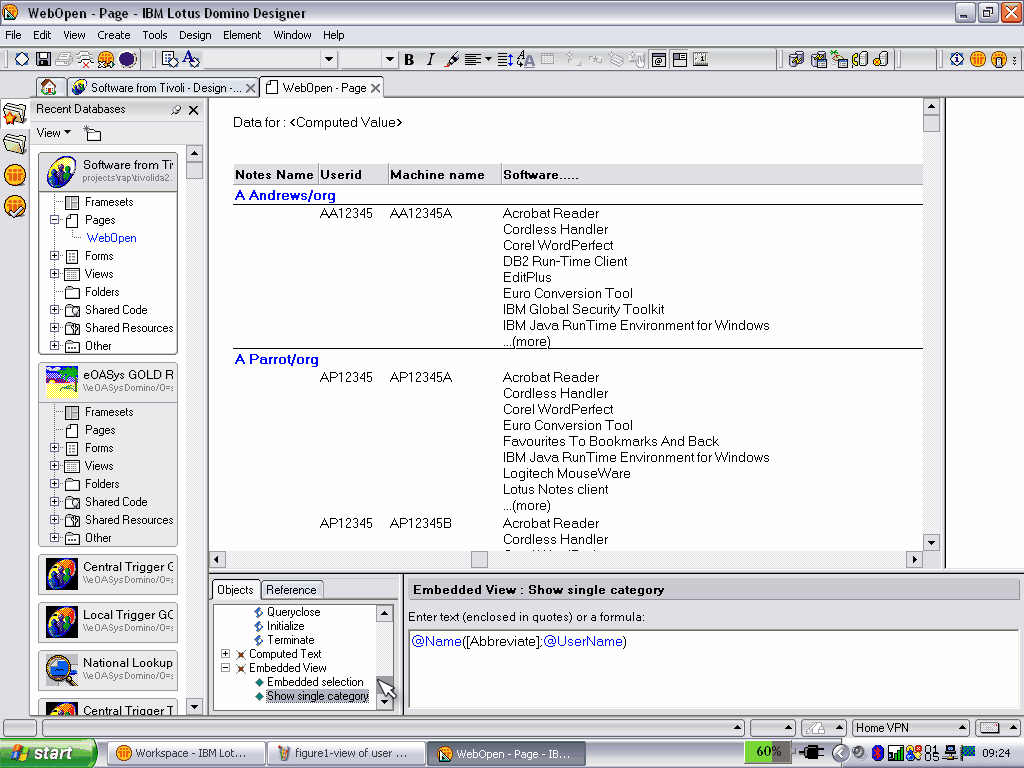Open the starred bookmarks folder in the left bar
The width and height of the screenshot is (1024, 768).
(x=14, y=114)
